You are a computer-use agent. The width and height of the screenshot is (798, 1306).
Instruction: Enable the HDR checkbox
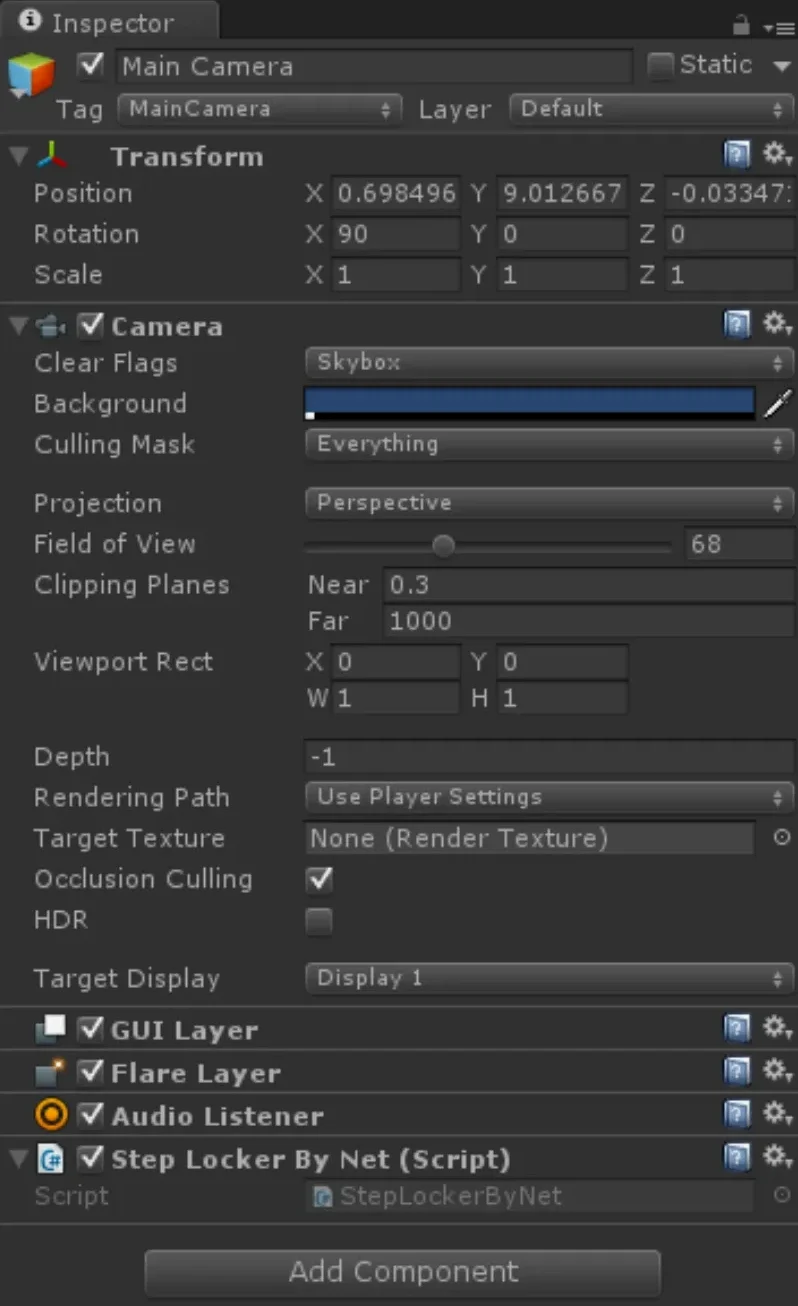[x=319, y=921]
